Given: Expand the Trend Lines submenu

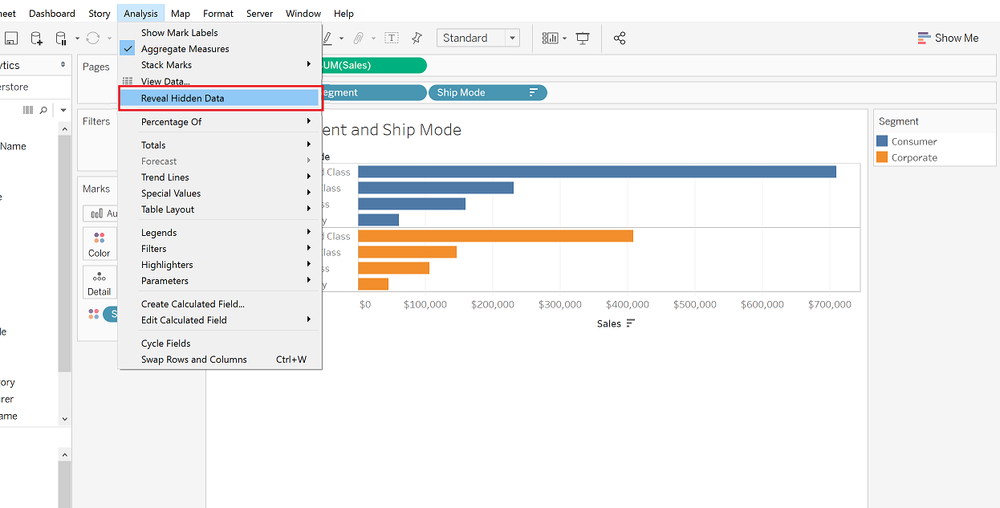Looking at the screenshot, I should pyautogui.click(x=220, y=177).
